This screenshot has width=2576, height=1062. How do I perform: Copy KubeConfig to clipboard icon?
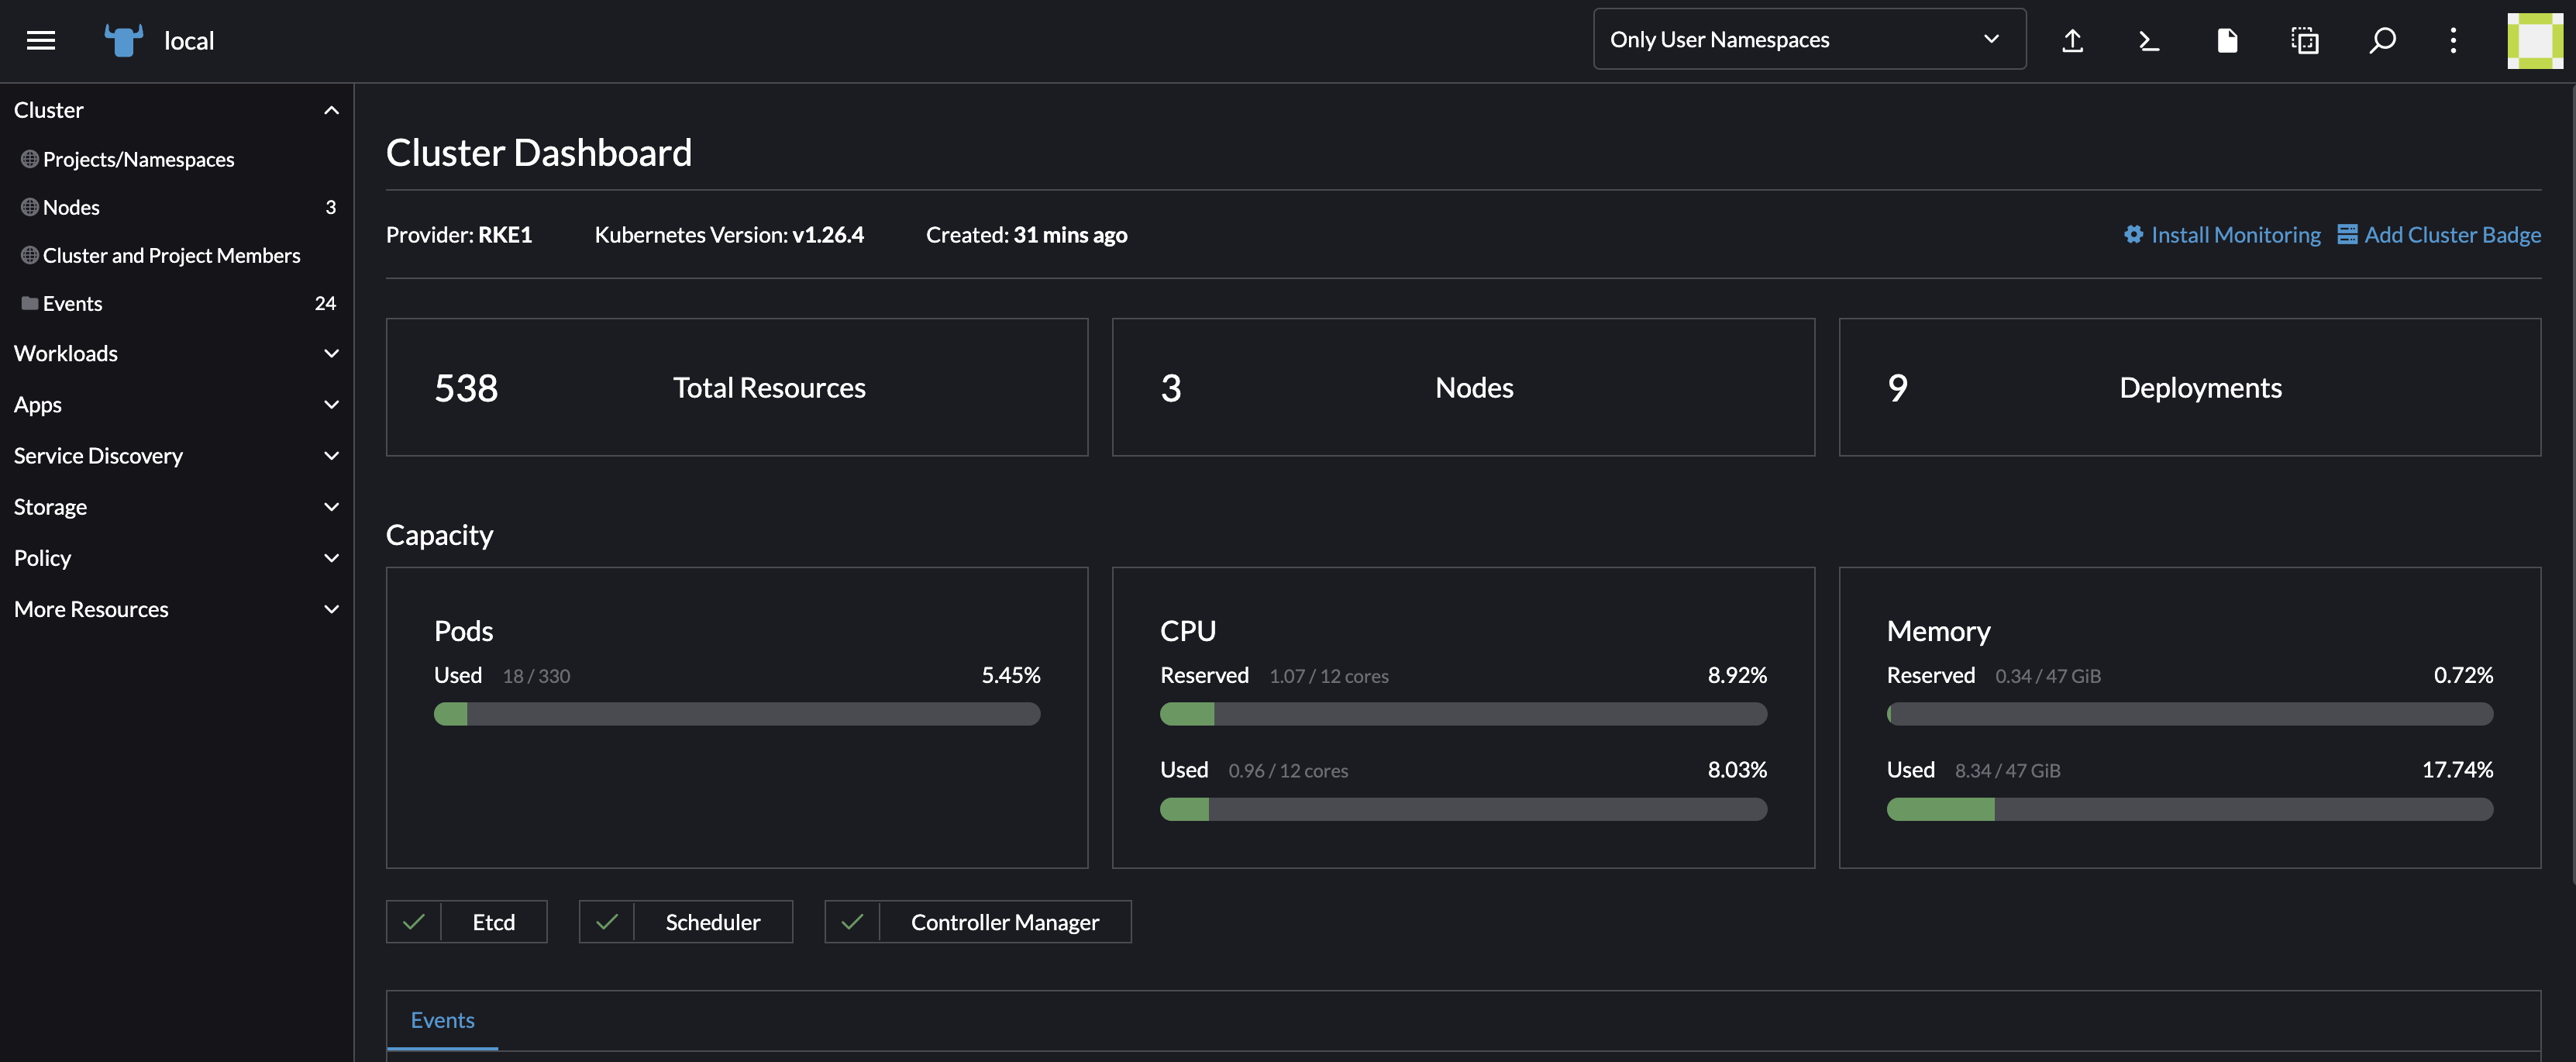(x=2305, y=40)
